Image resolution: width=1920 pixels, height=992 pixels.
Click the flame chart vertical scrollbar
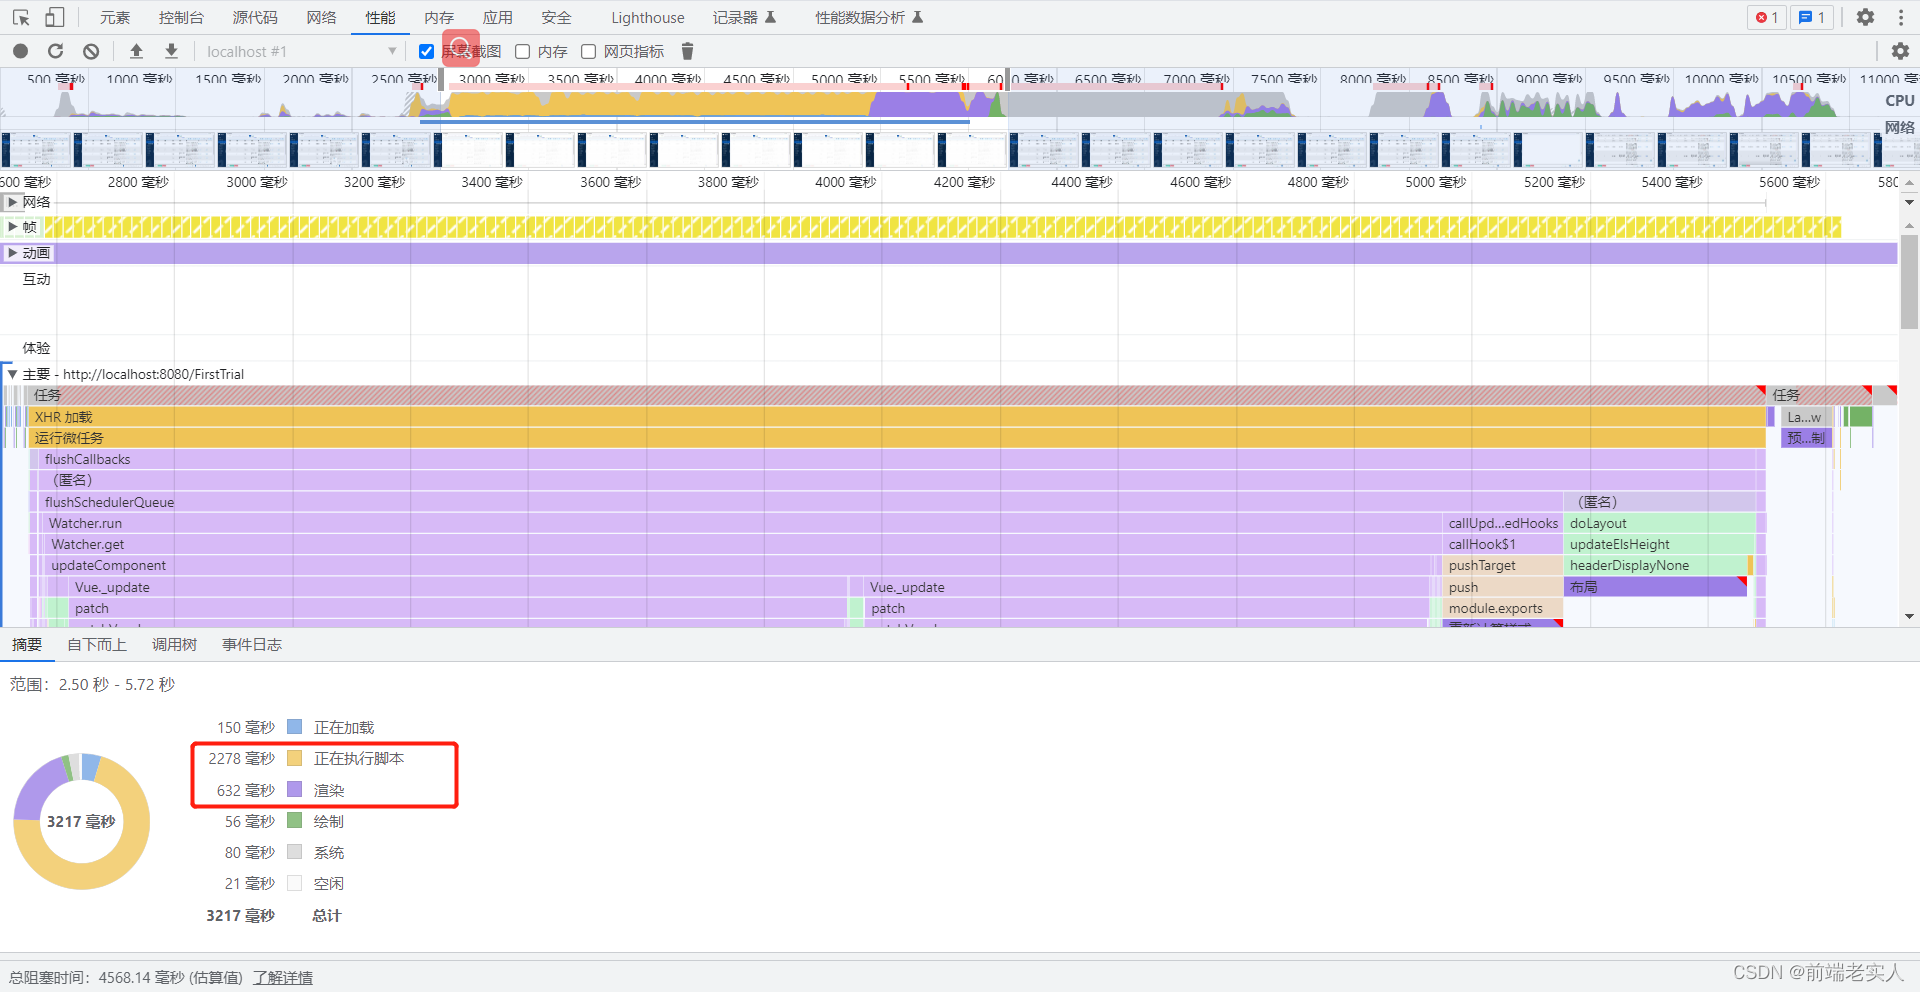coord(1909,282)
